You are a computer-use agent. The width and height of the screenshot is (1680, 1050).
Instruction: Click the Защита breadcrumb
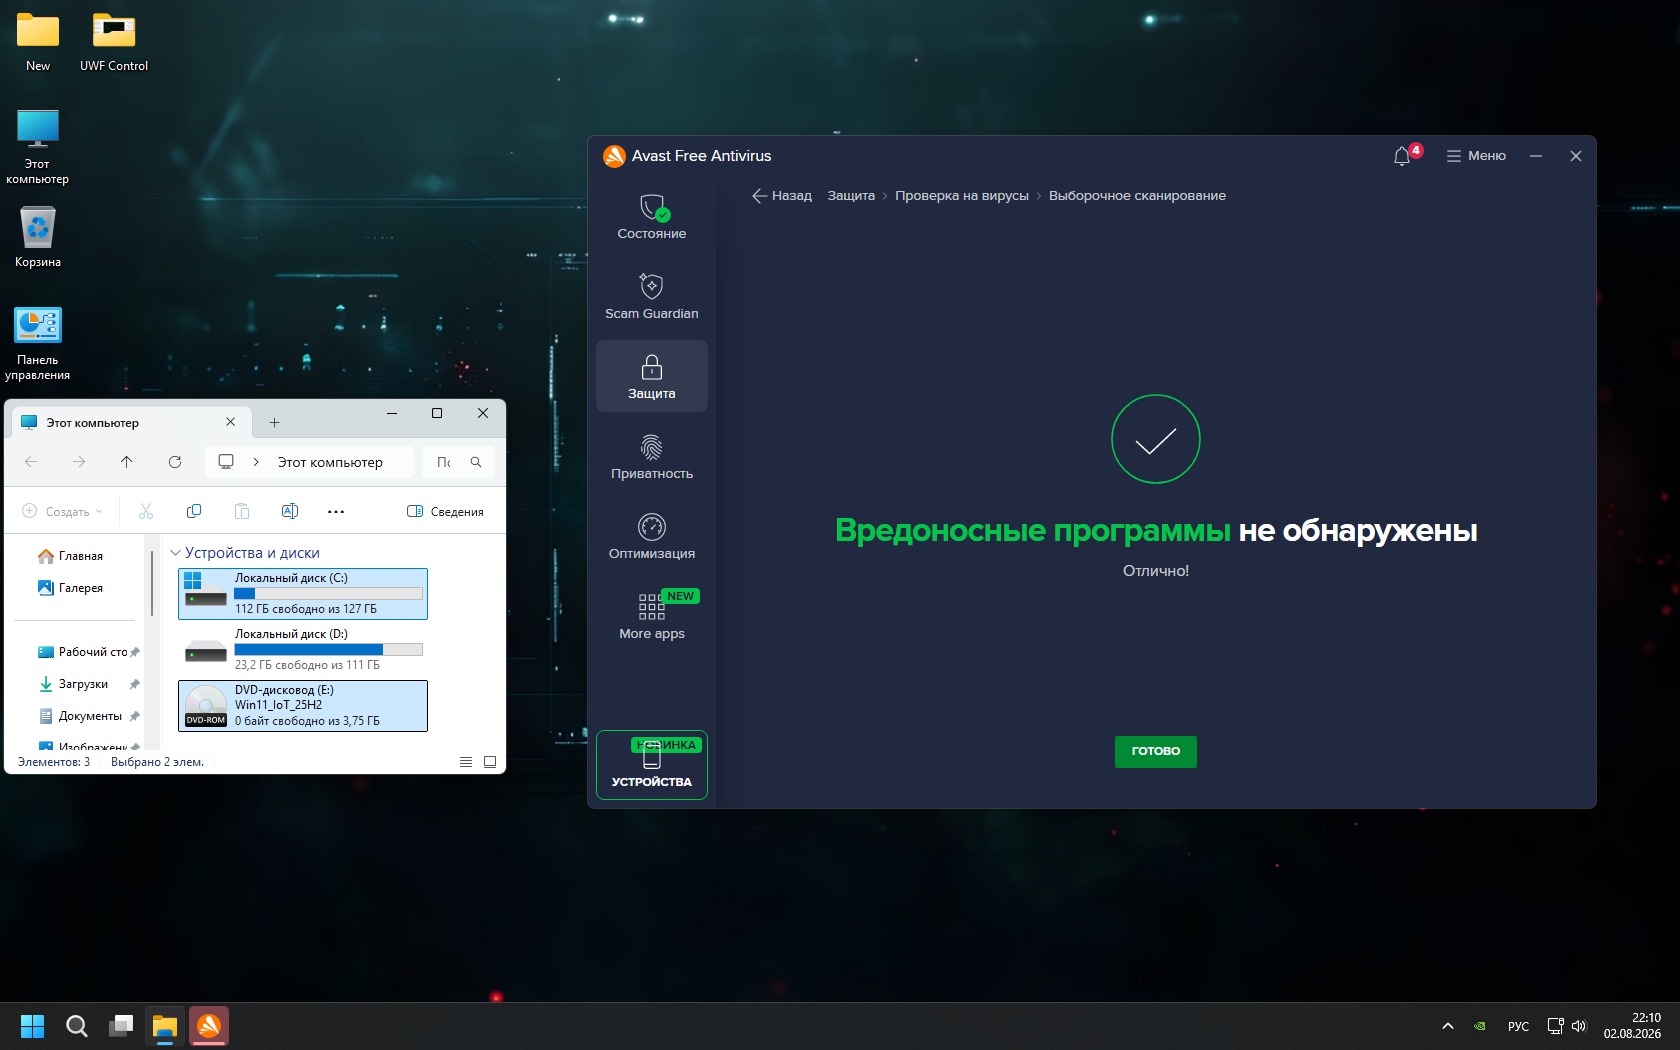[x=851, y=196]
